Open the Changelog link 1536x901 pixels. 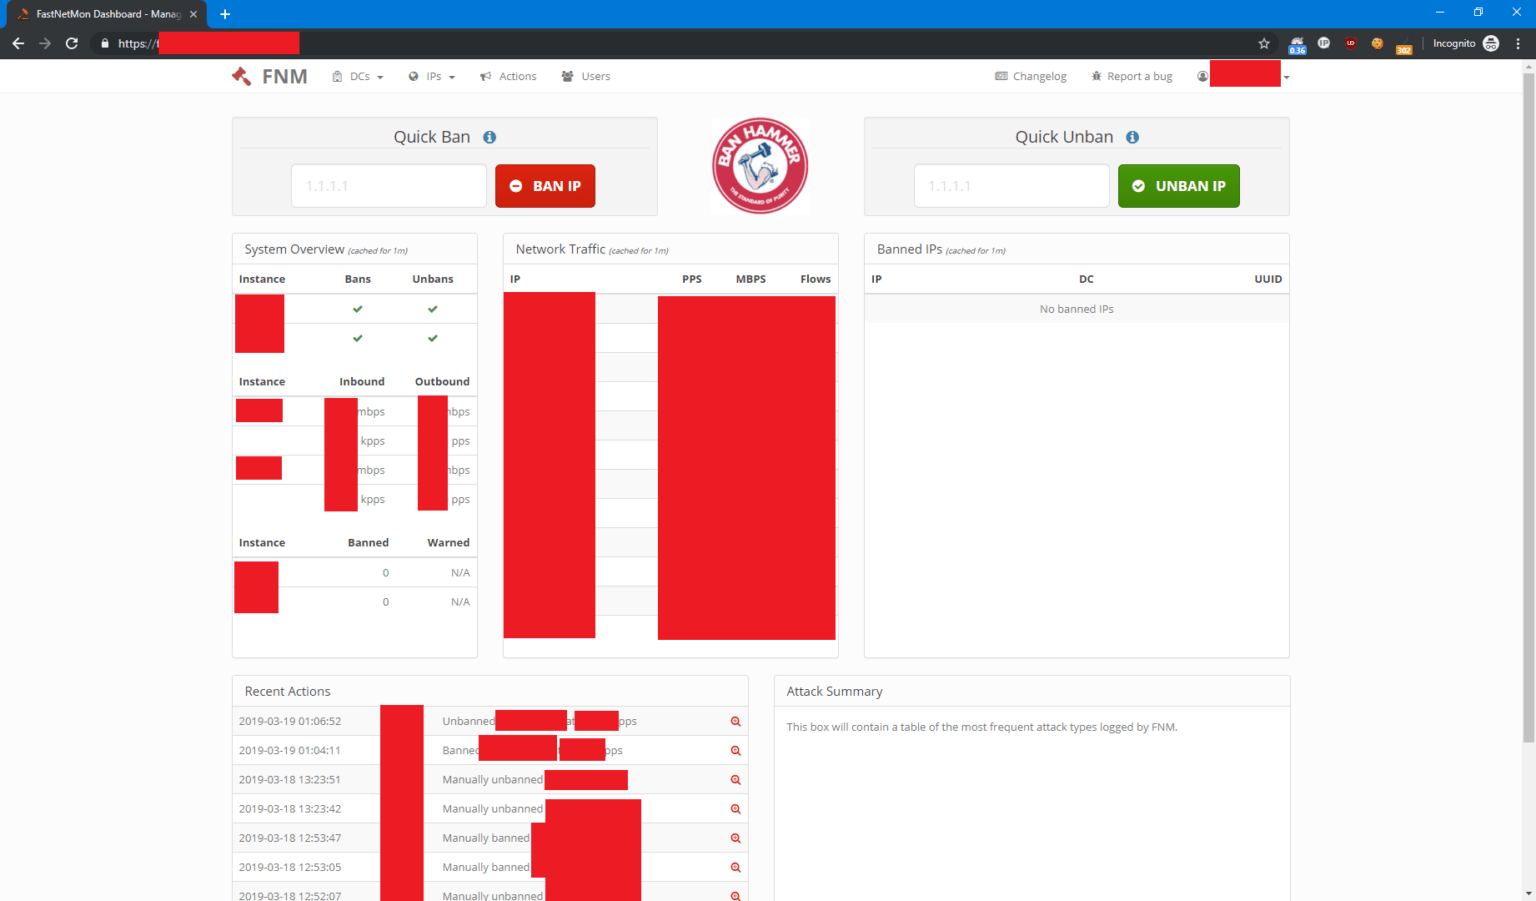coord(1031,76)
